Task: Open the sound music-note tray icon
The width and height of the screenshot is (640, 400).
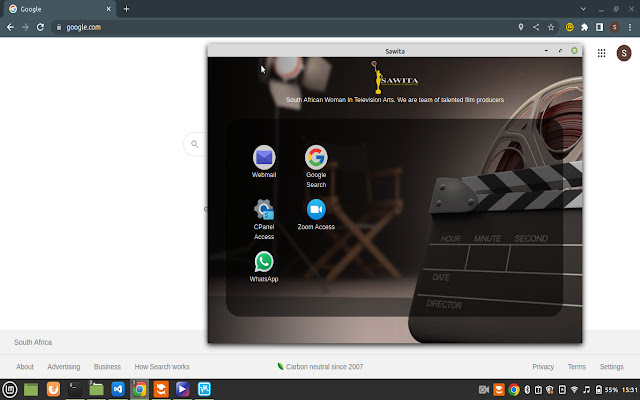Action: click(x=587, y=390)
